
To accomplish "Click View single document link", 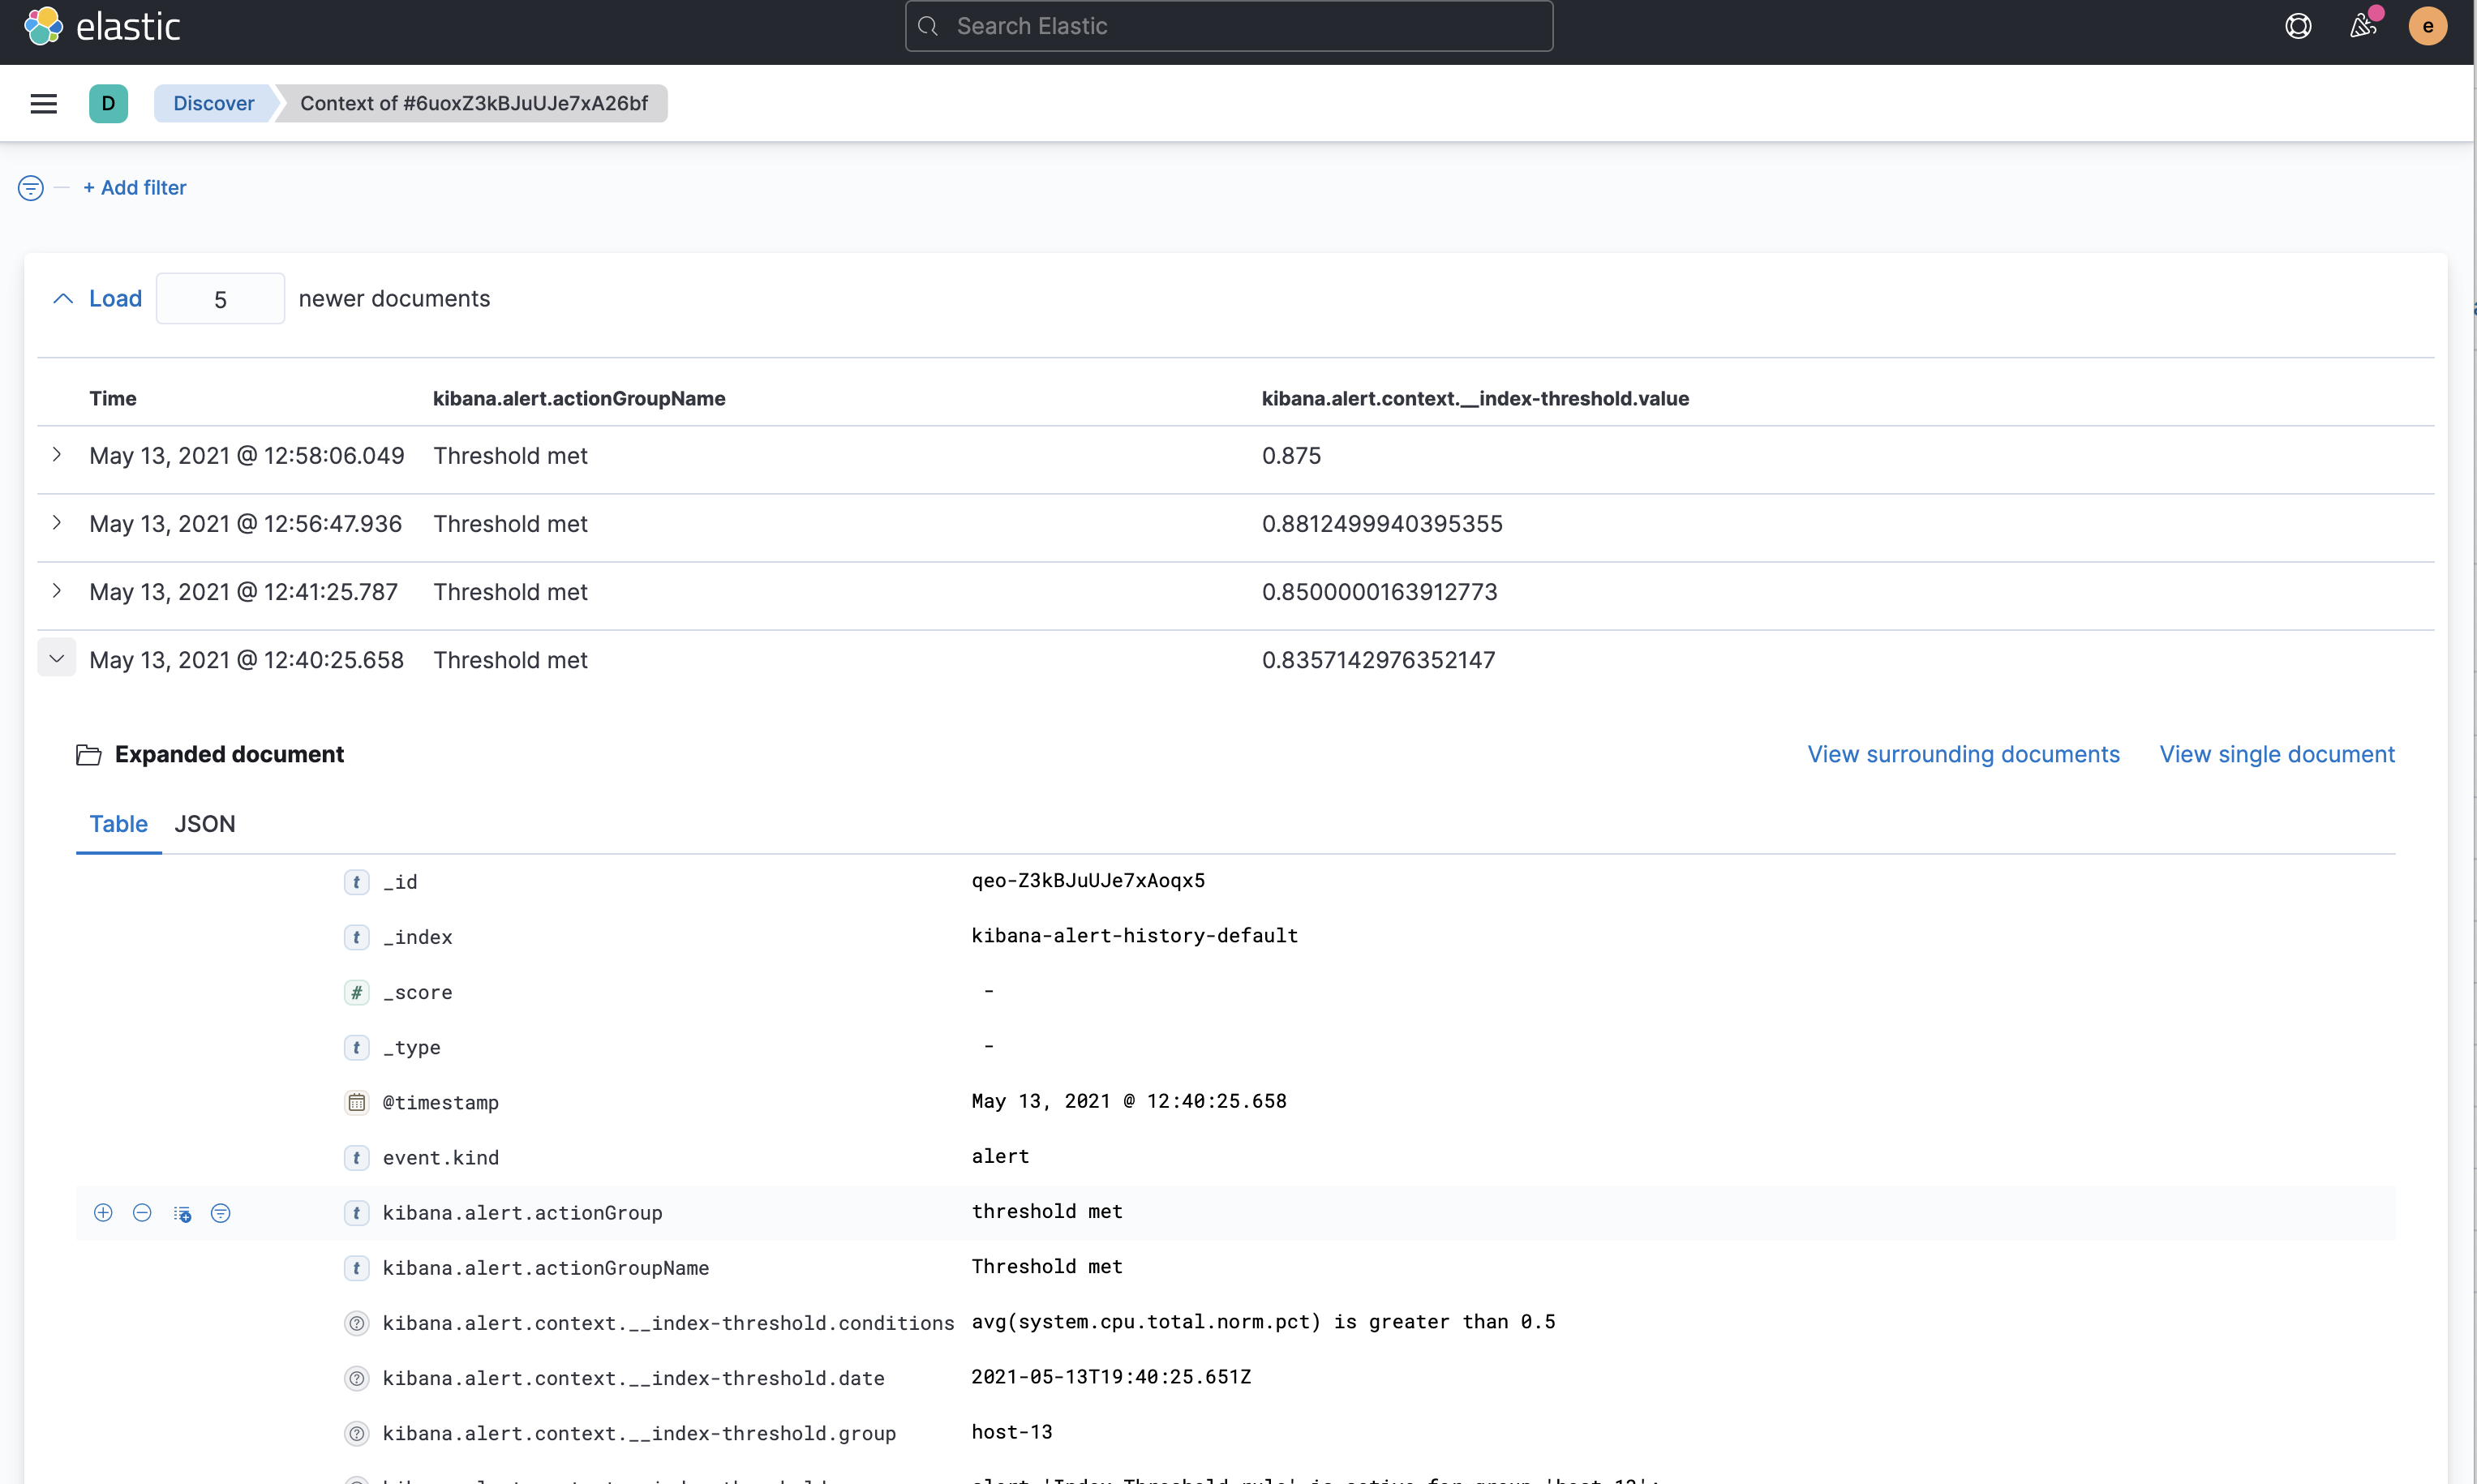I will [2277, 753].
